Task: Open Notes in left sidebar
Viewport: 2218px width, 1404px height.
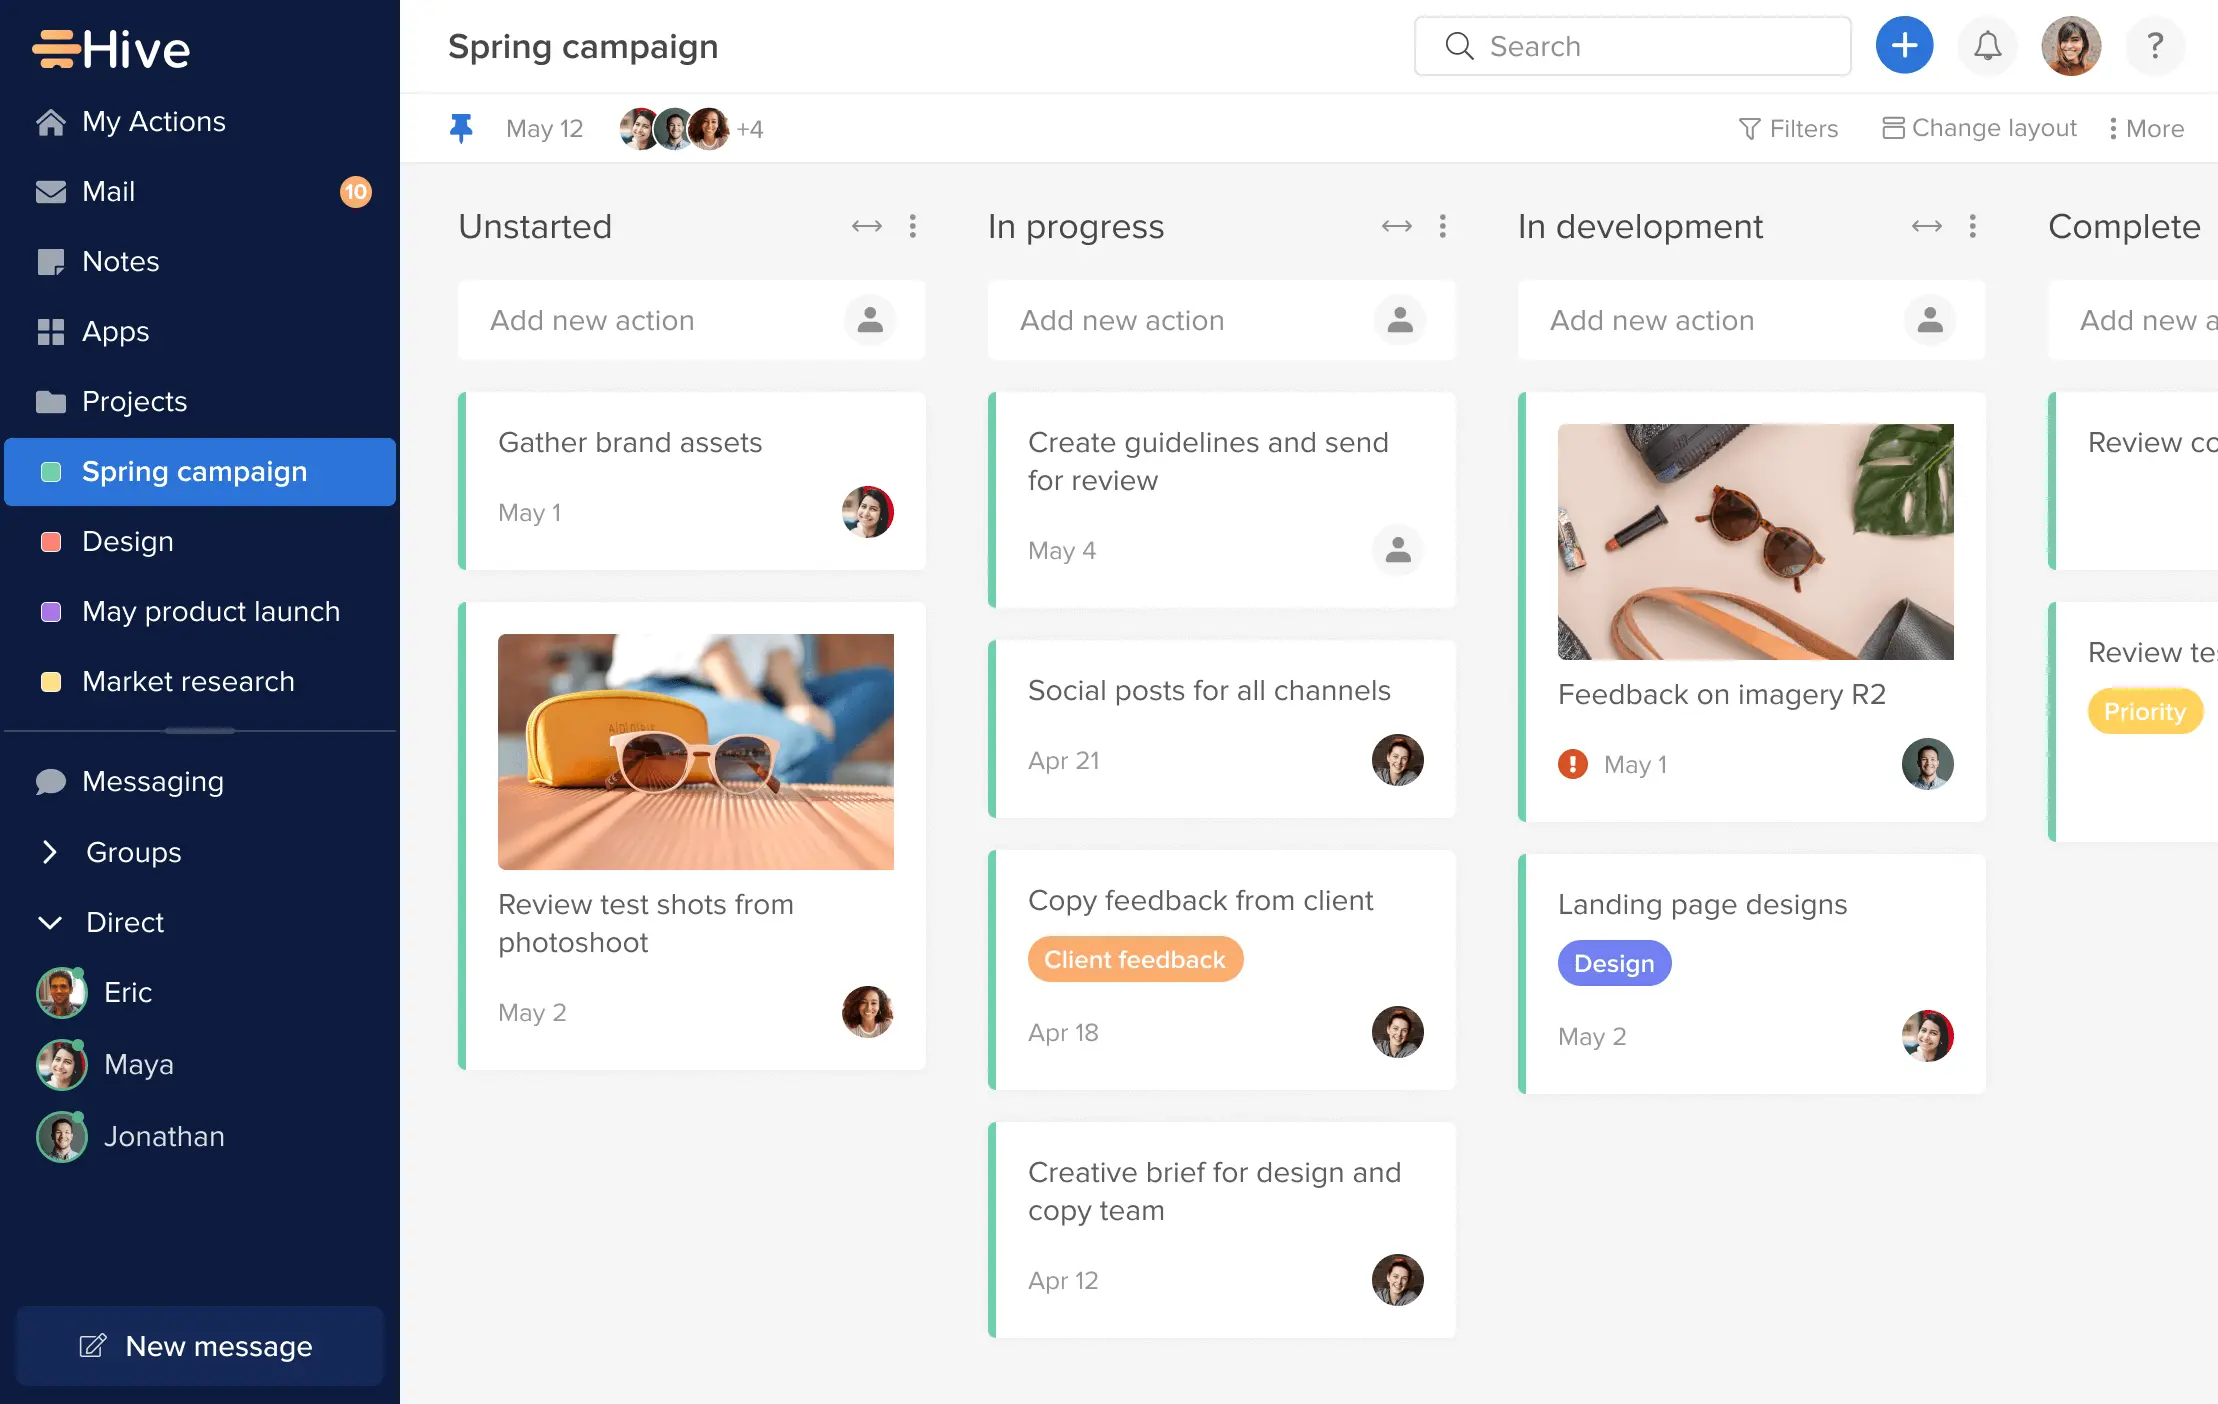Action: (120, 260)
